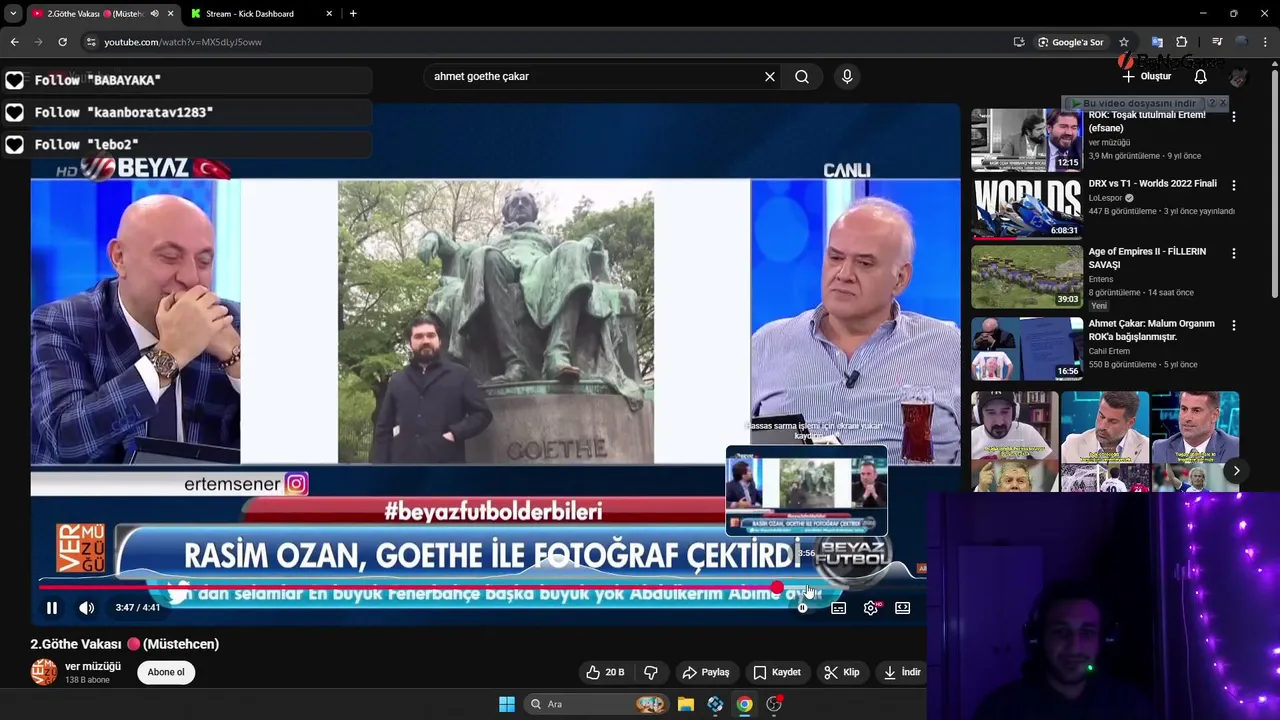
Task: Click taskbar Ara search box
Action: pos(599,704)
